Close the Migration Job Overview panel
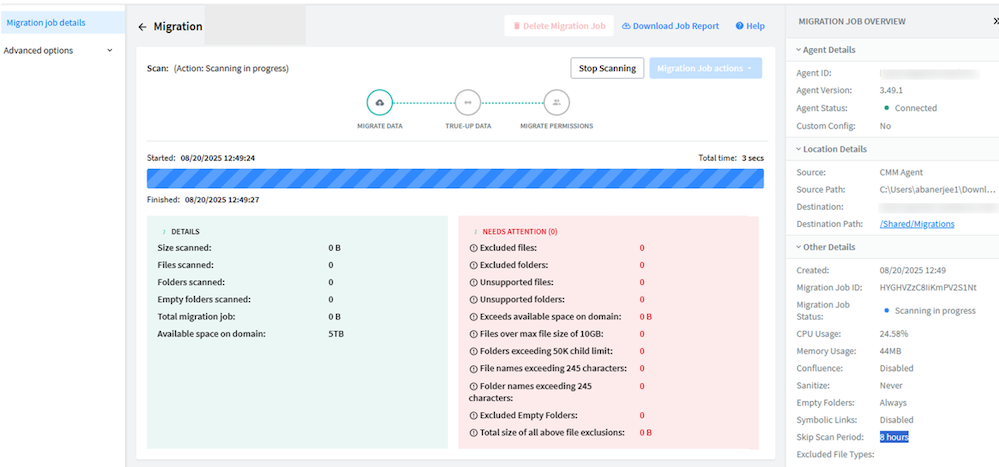 tap(991, 21)
